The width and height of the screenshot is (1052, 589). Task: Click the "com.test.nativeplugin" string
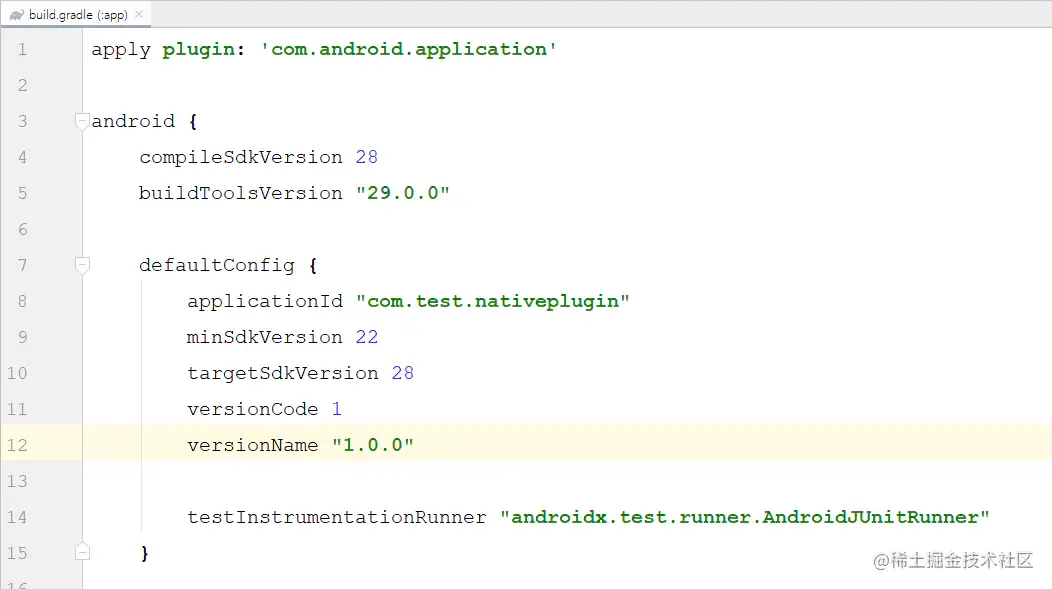[x=492, y=302]
